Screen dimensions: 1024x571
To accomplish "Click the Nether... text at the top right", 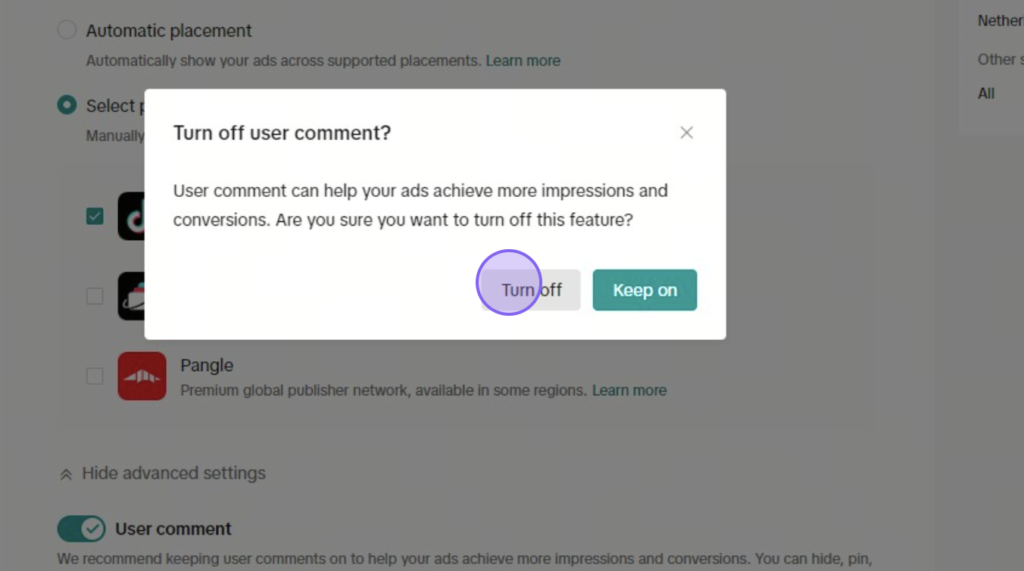I will pyautogui.click(x=1000, y=21).
